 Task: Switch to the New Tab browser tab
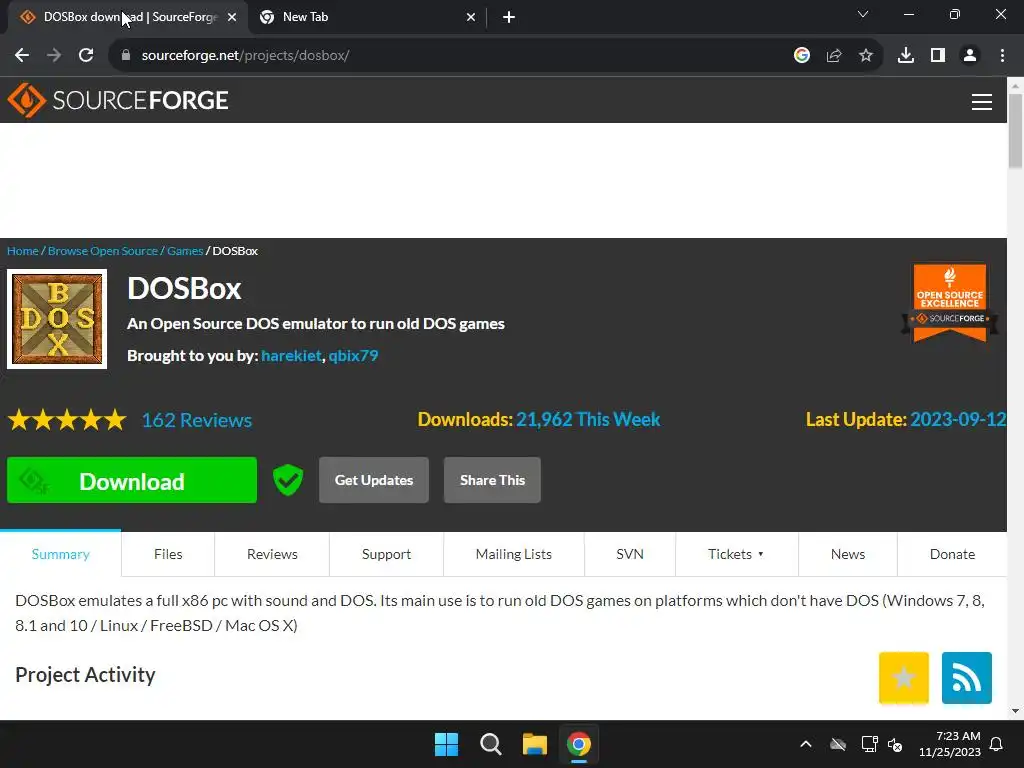point(368,17)
